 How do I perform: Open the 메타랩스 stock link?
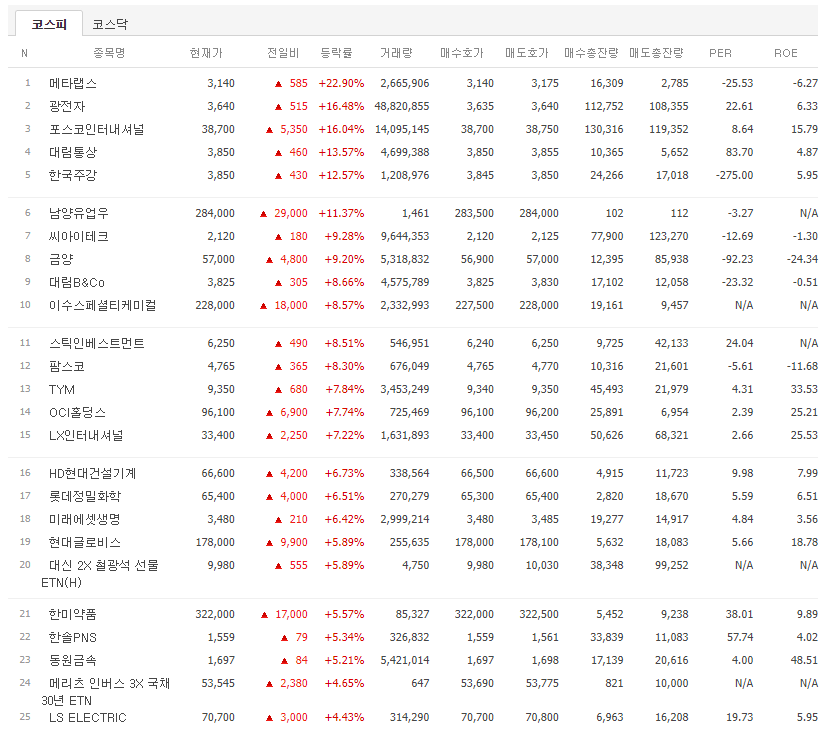click(x=73, y=83)
